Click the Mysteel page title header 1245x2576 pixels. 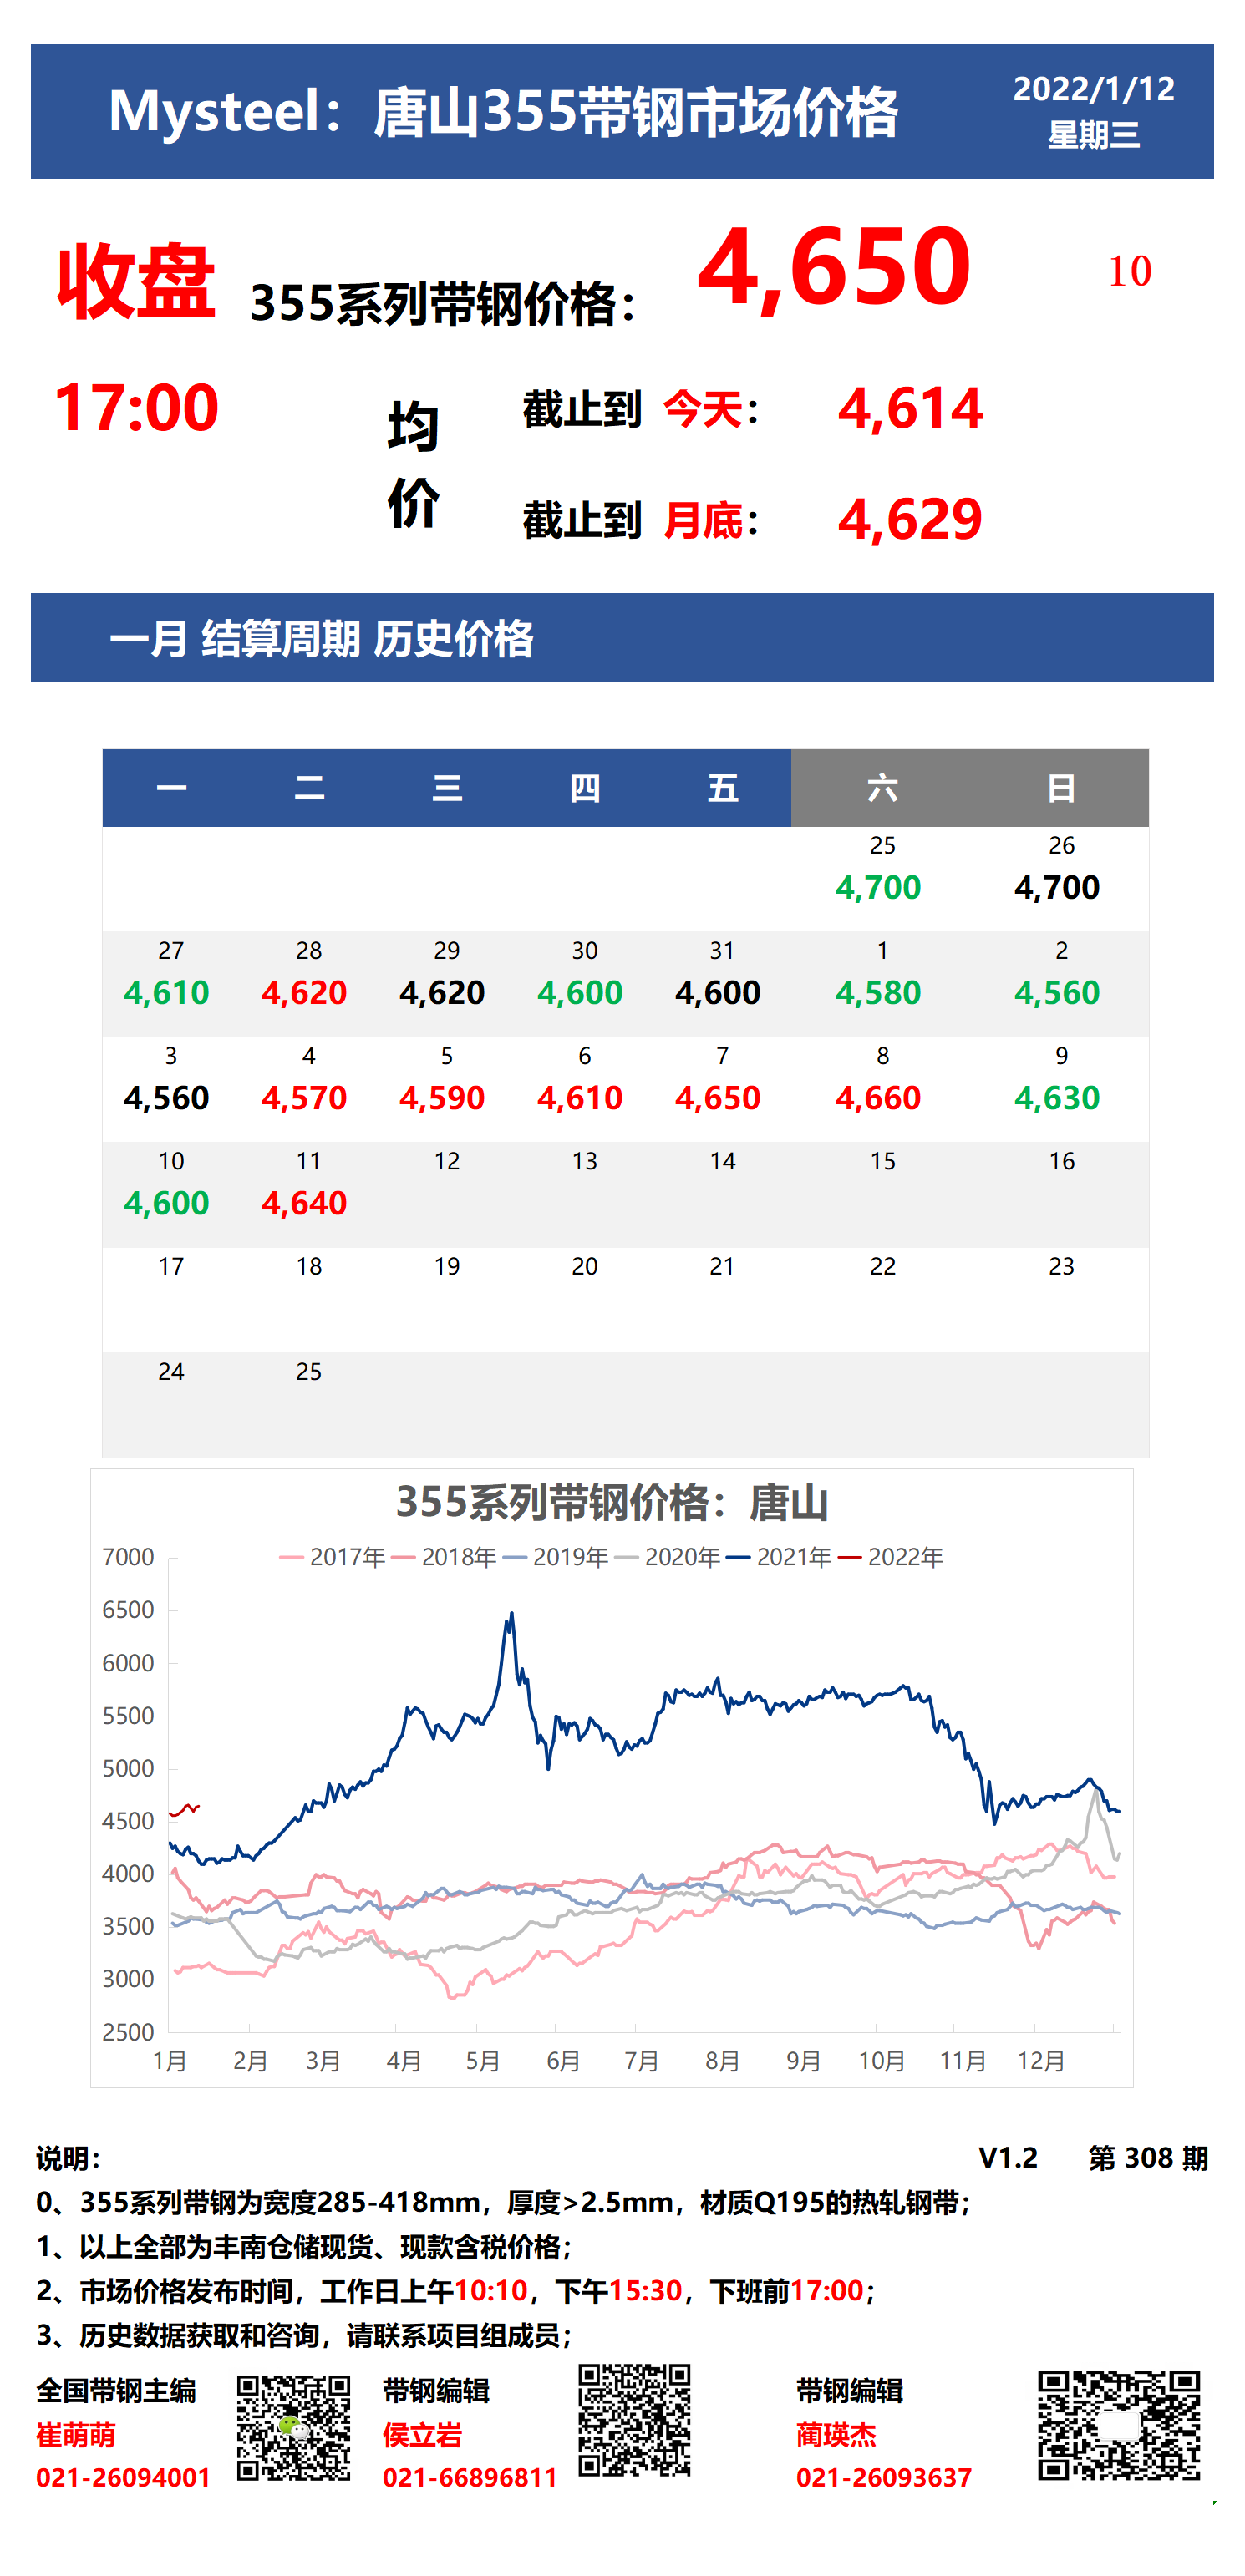coord(503,111)
